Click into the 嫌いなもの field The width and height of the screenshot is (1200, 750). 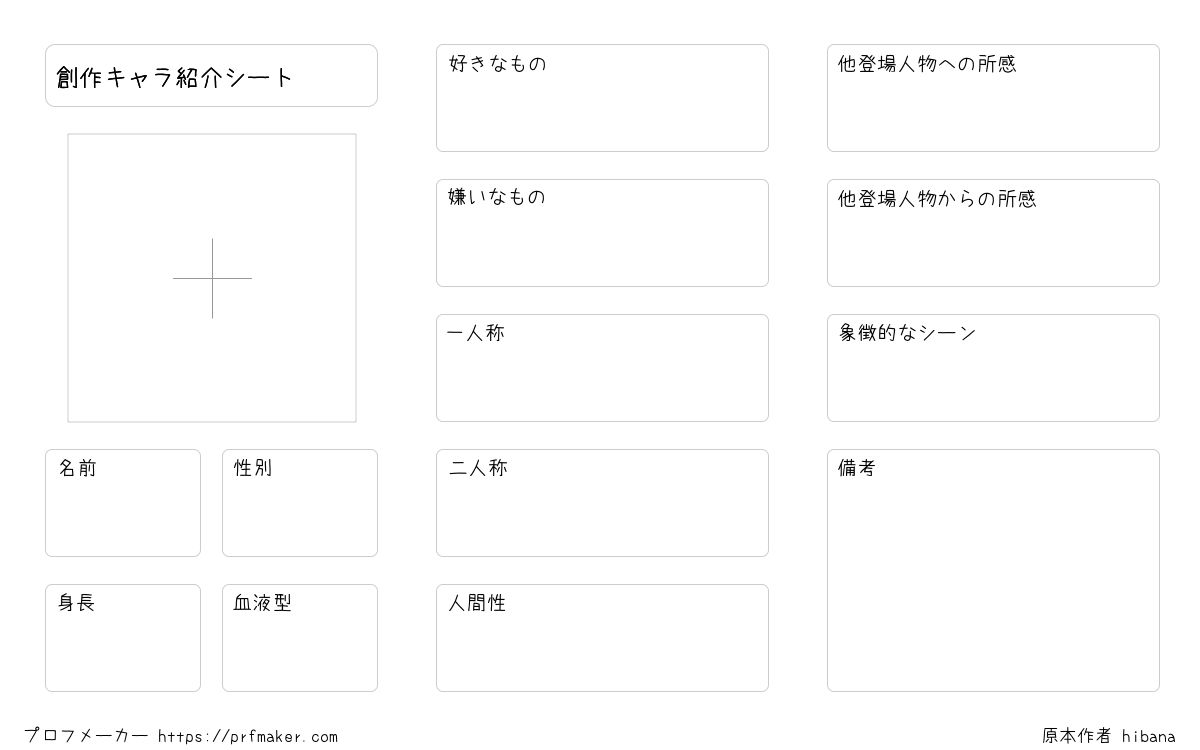click(x=602, y=233)
